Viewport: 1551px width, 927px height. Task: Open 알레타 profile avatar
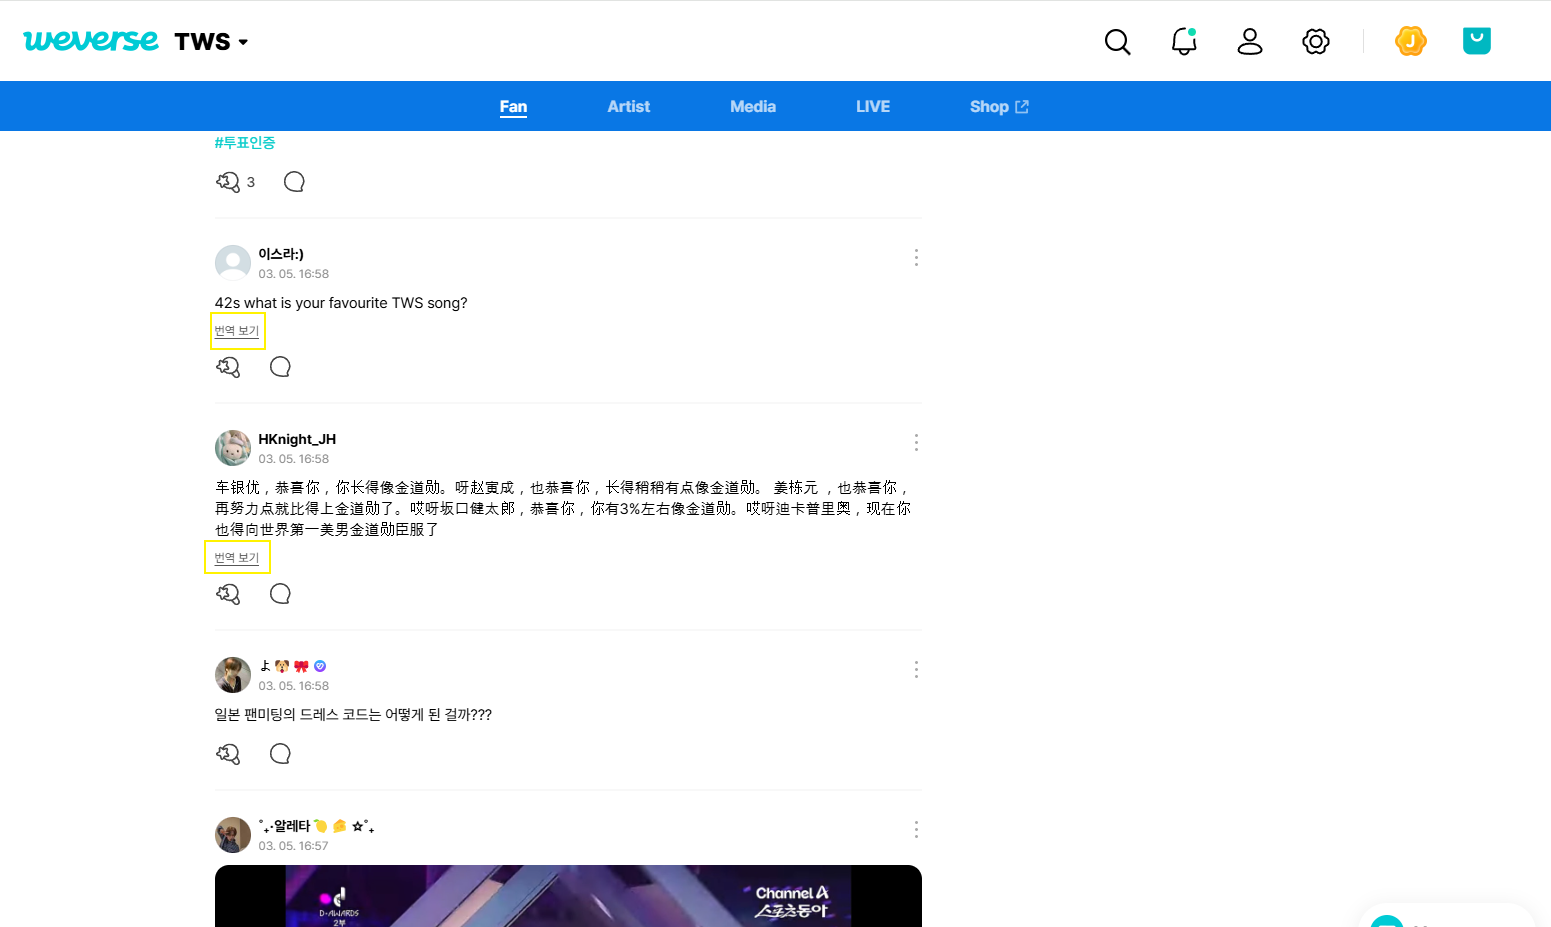pos(233,835)
